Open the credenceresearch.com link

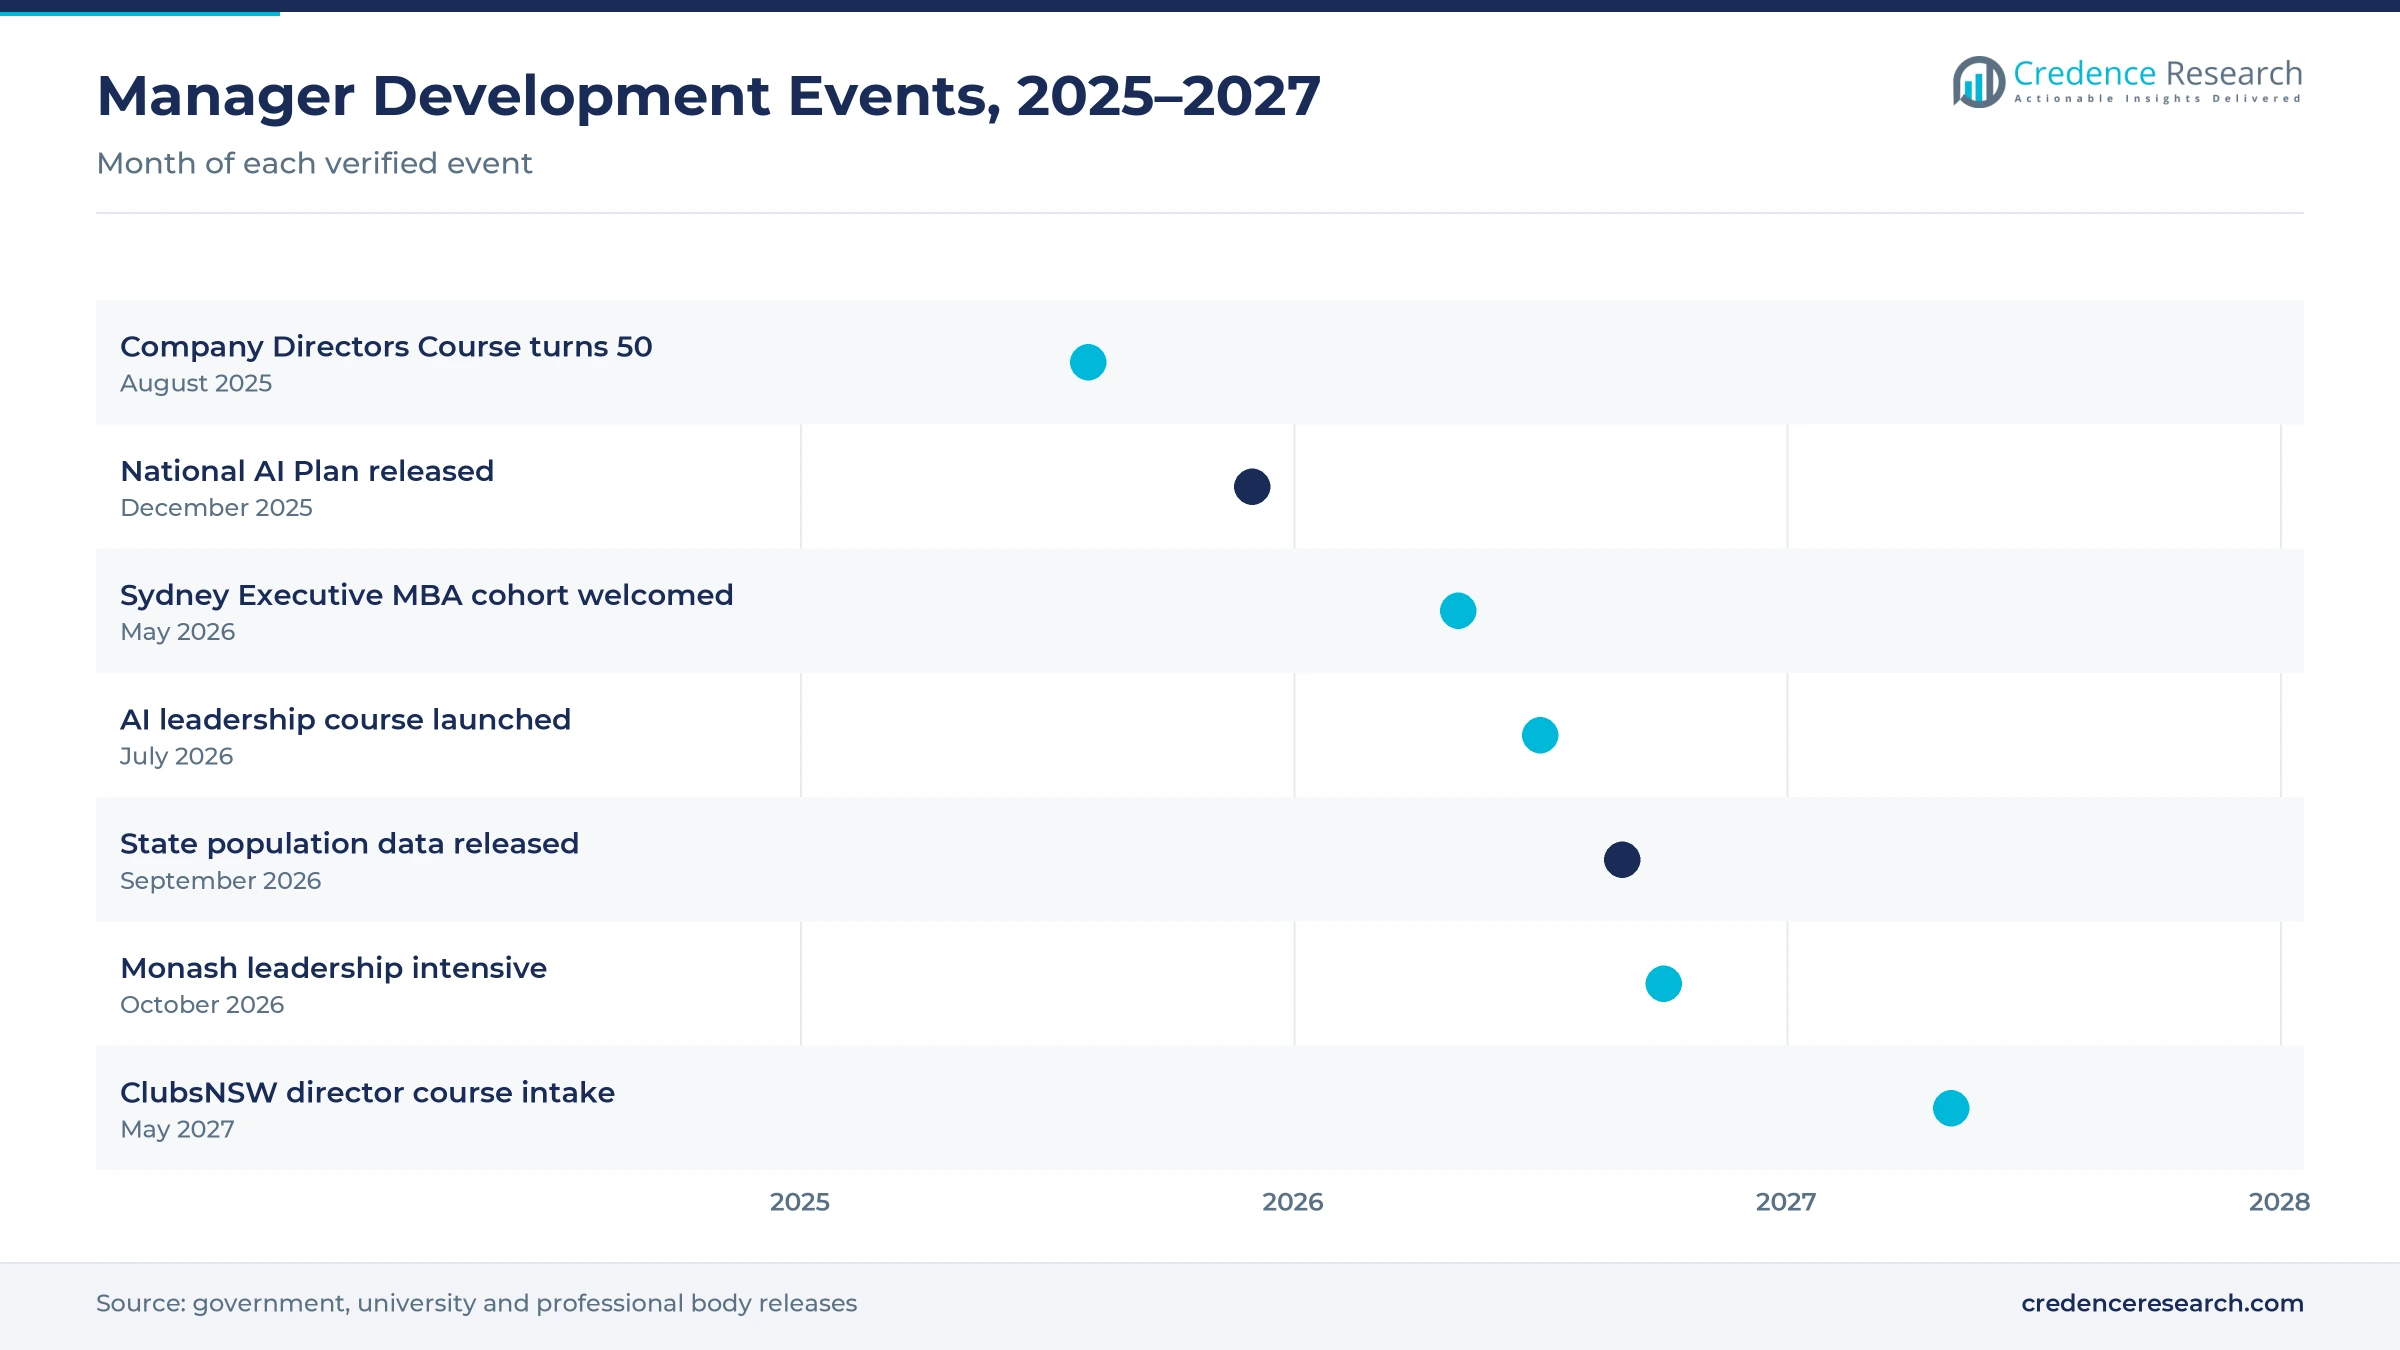pyautogui.click(x=2162, y=1303)
